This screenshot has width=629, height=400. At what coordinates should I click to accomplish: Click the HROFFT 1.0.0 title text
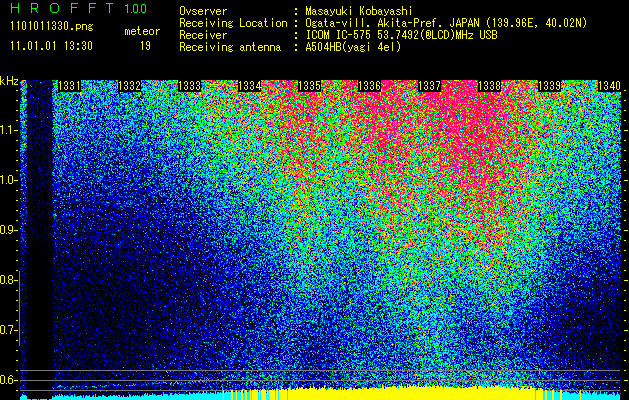(79, 8)
